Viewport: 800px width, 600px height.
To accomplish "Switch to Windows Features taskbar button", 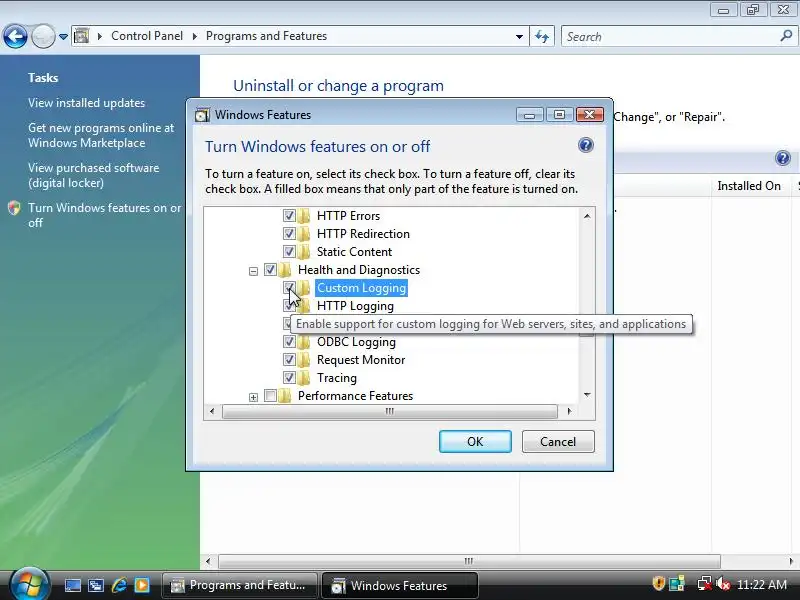I will click(x=399, y=585).
